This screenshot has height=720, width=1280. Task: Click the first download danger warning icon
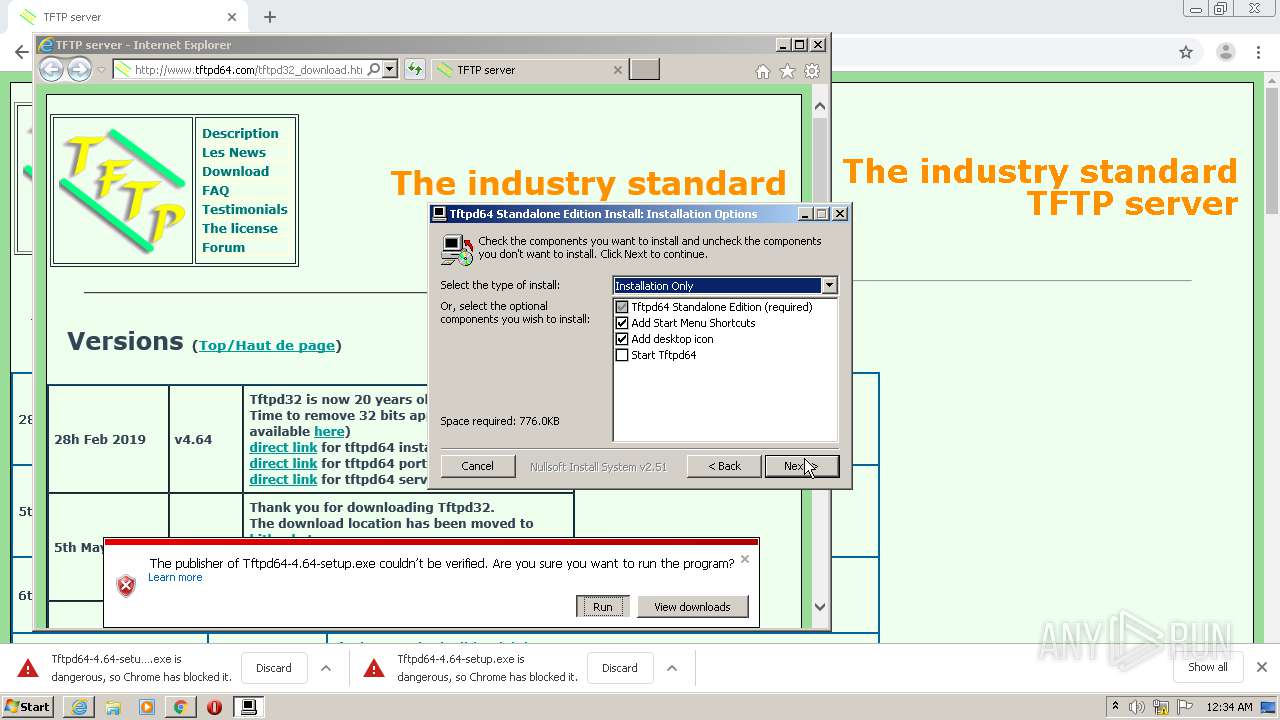click(28, 668)
